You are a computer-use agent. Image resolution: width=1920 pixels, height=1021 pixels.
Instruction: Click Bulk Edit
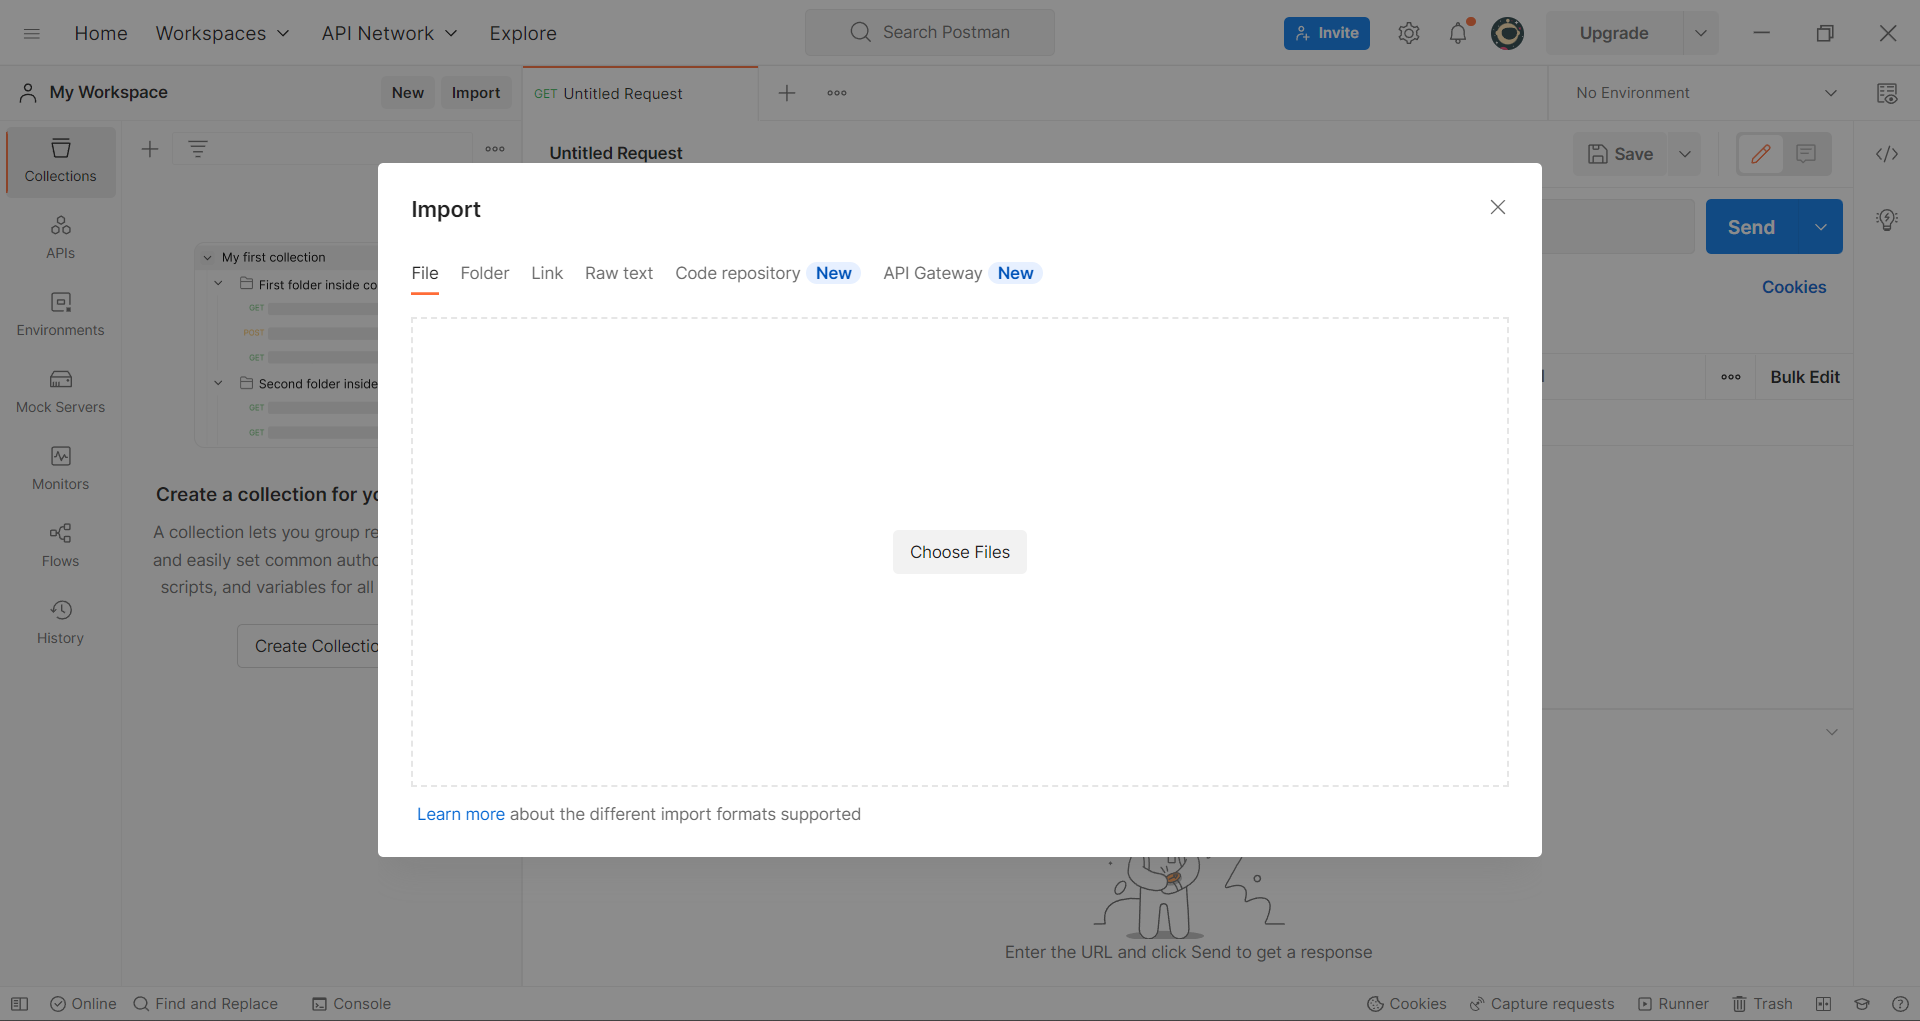[1805, 377]
